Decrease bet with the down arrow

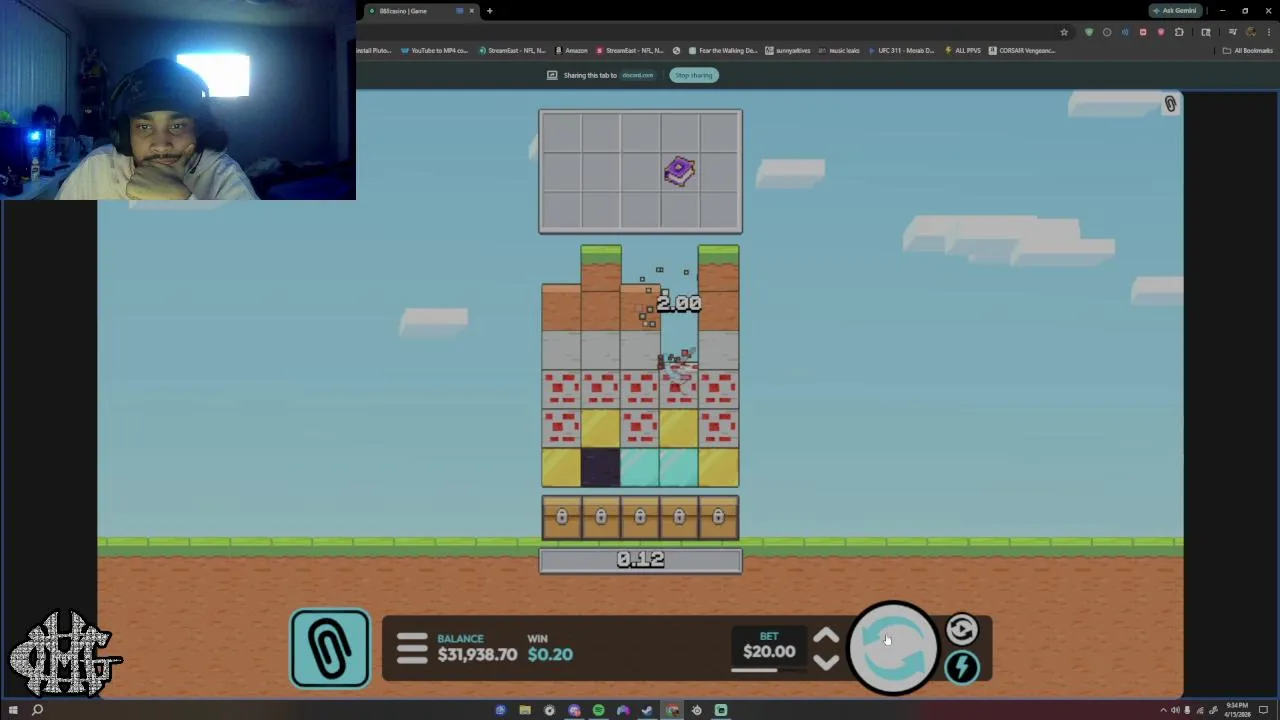[826, 662]
